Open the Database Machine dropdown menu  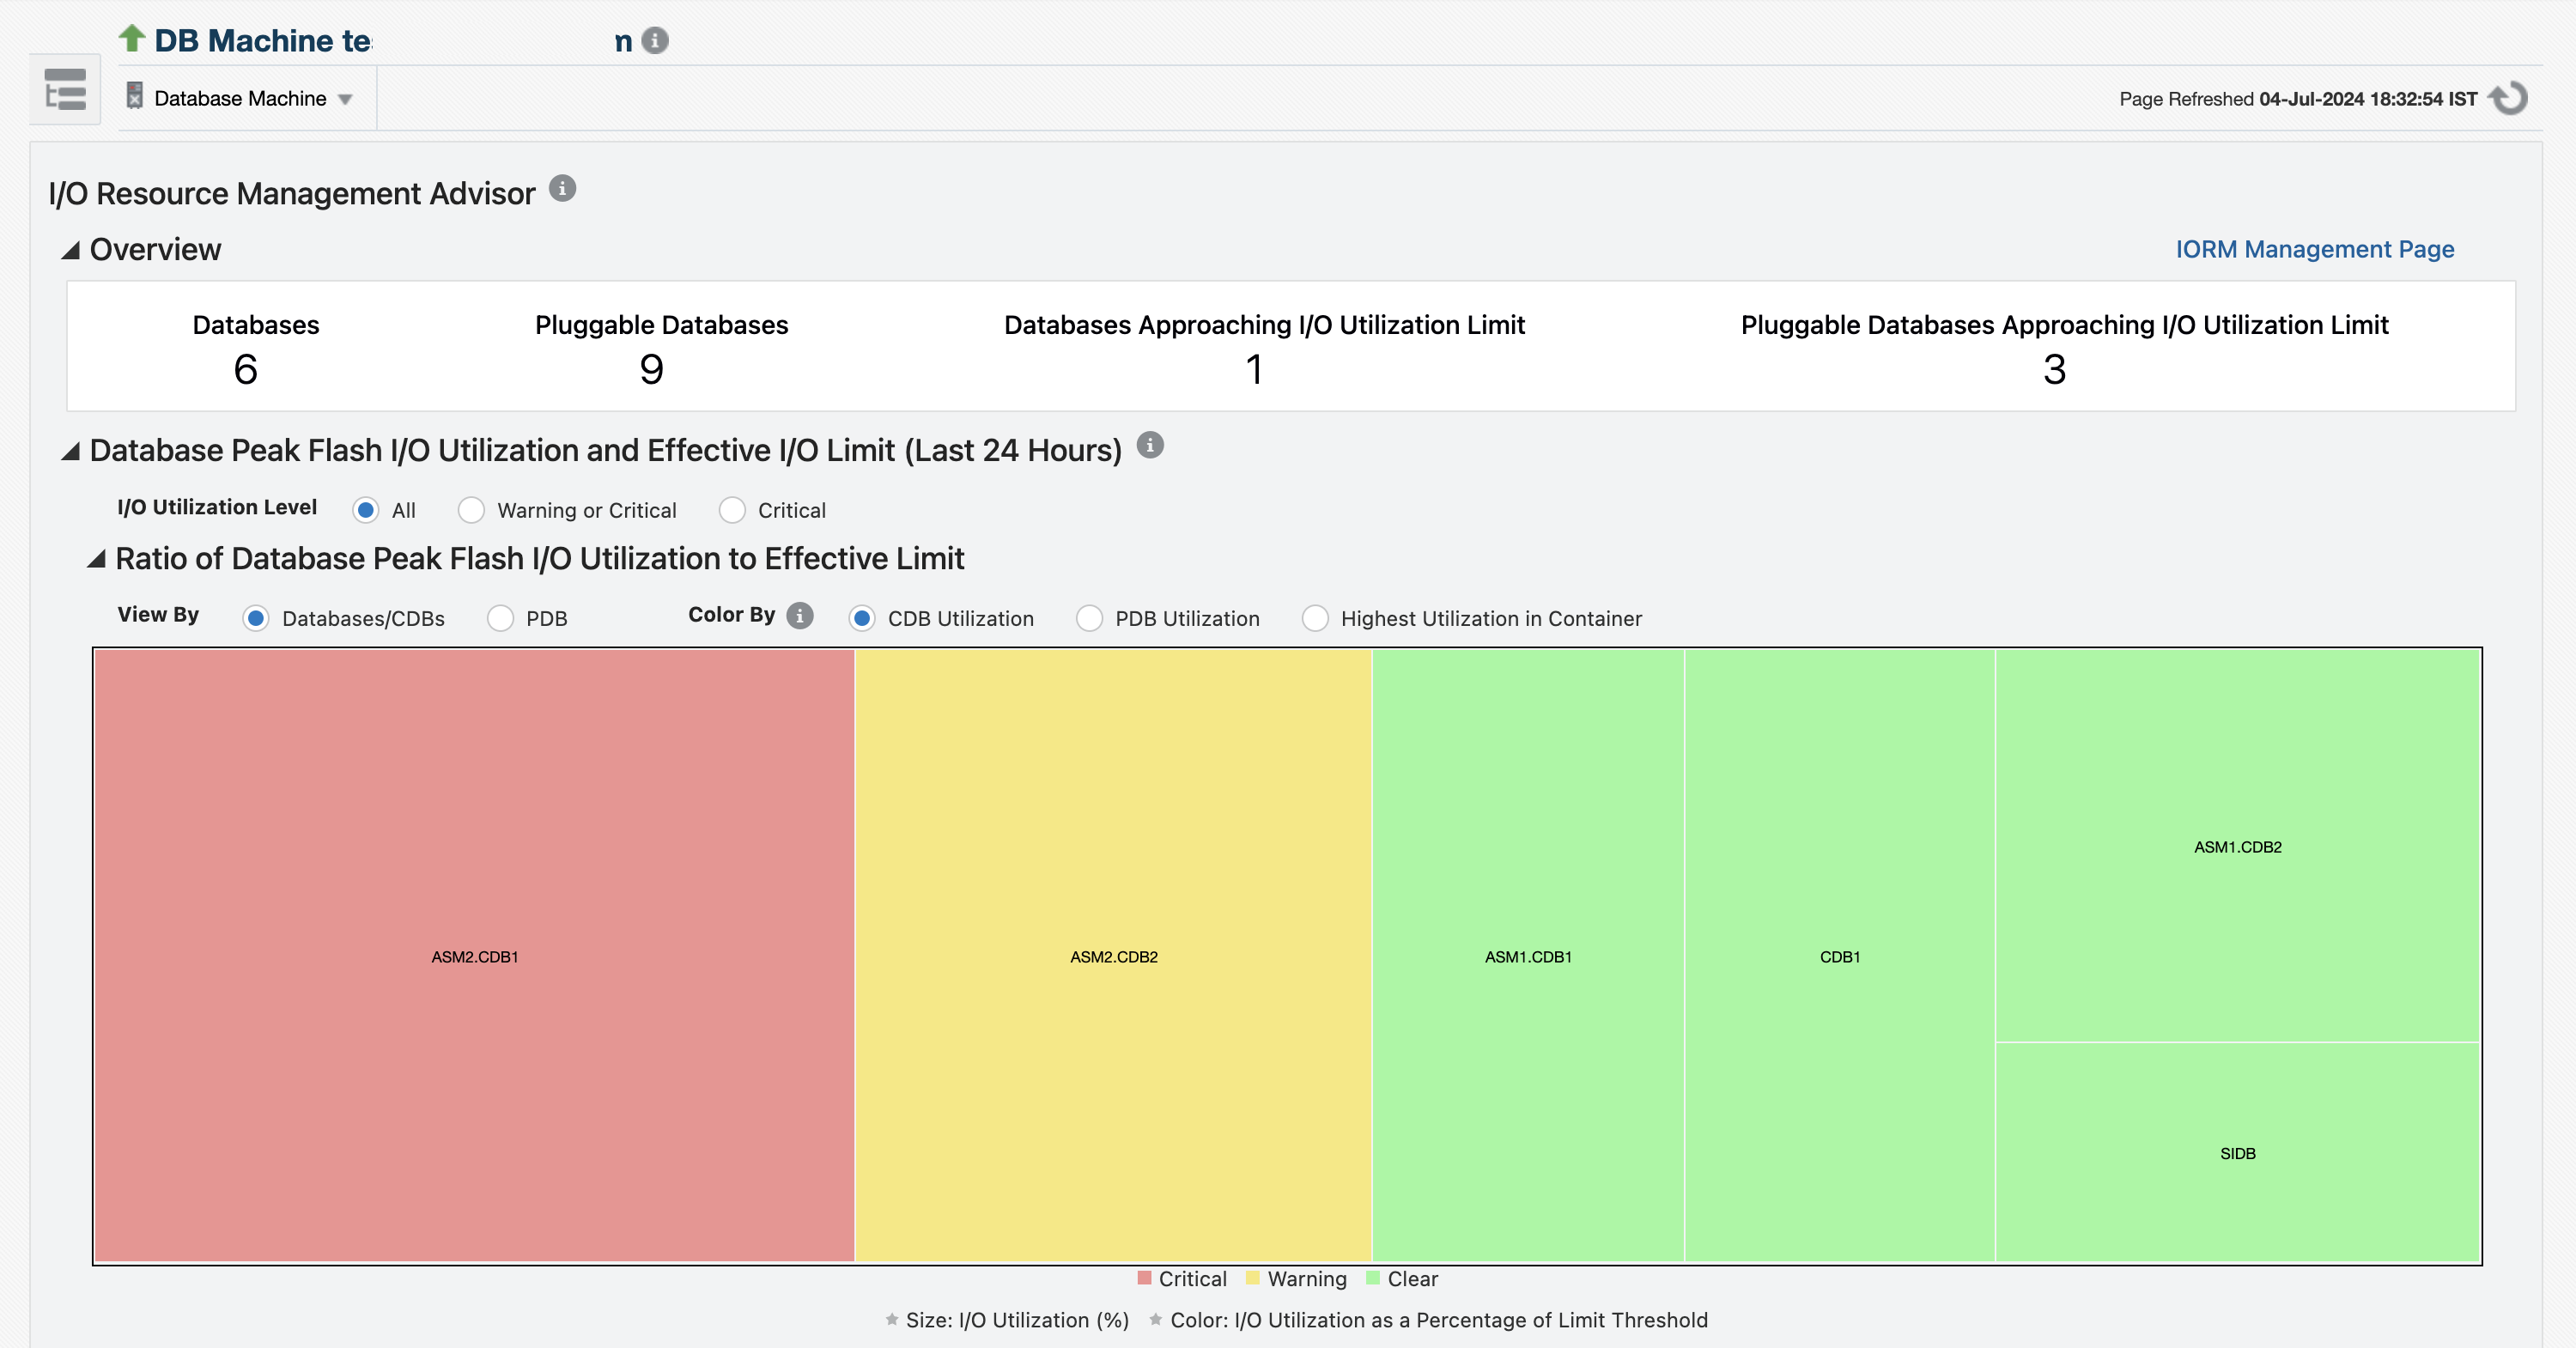point(346,99)
